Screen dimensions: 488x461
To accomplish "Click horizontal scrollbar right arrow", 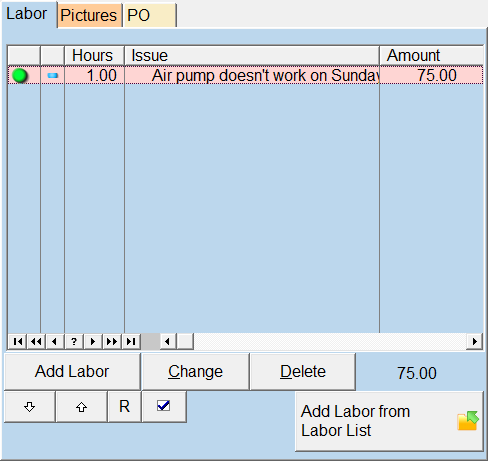I will [x=475, y=341].
